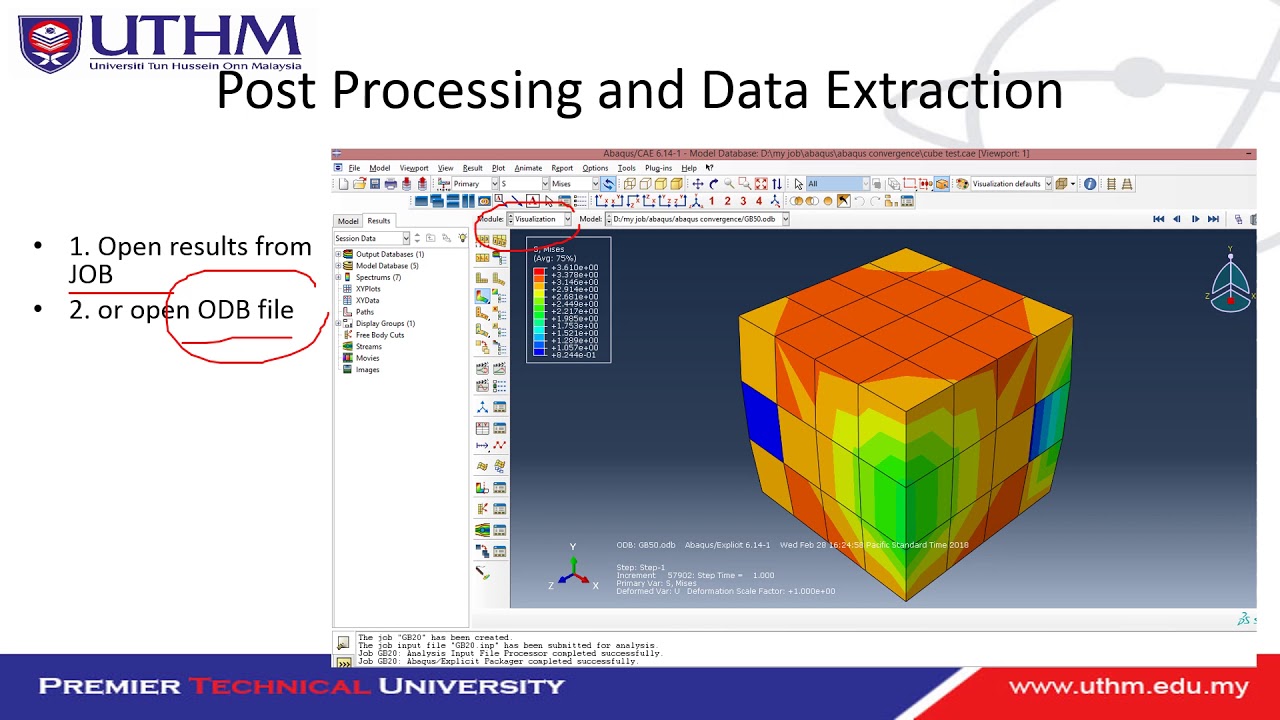Click the Create Text Annotation 'A' icon
This screenshot has width=1280, height=720.
click(x=532, y=201)
